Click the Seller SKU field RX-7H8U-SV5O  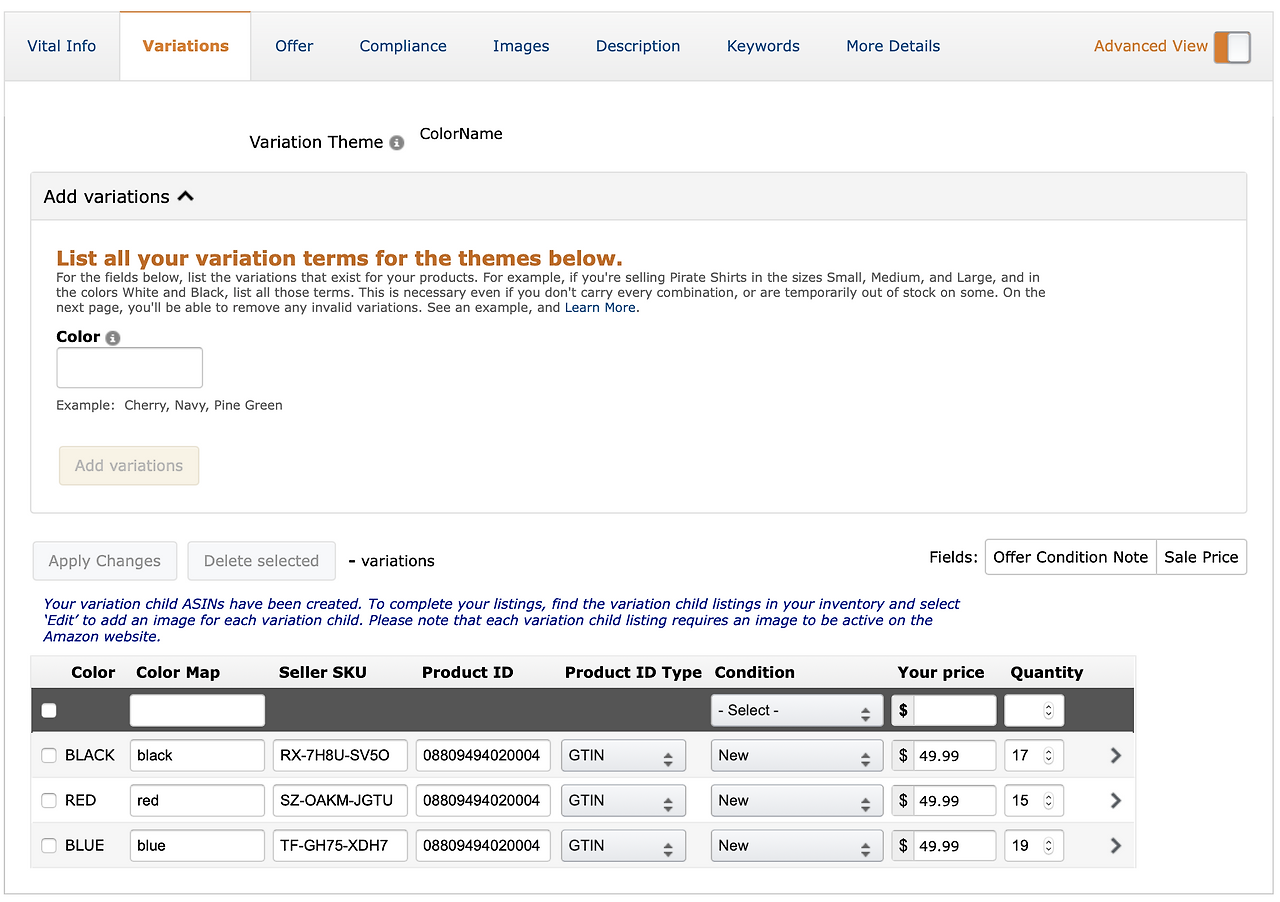coord(340,756)
